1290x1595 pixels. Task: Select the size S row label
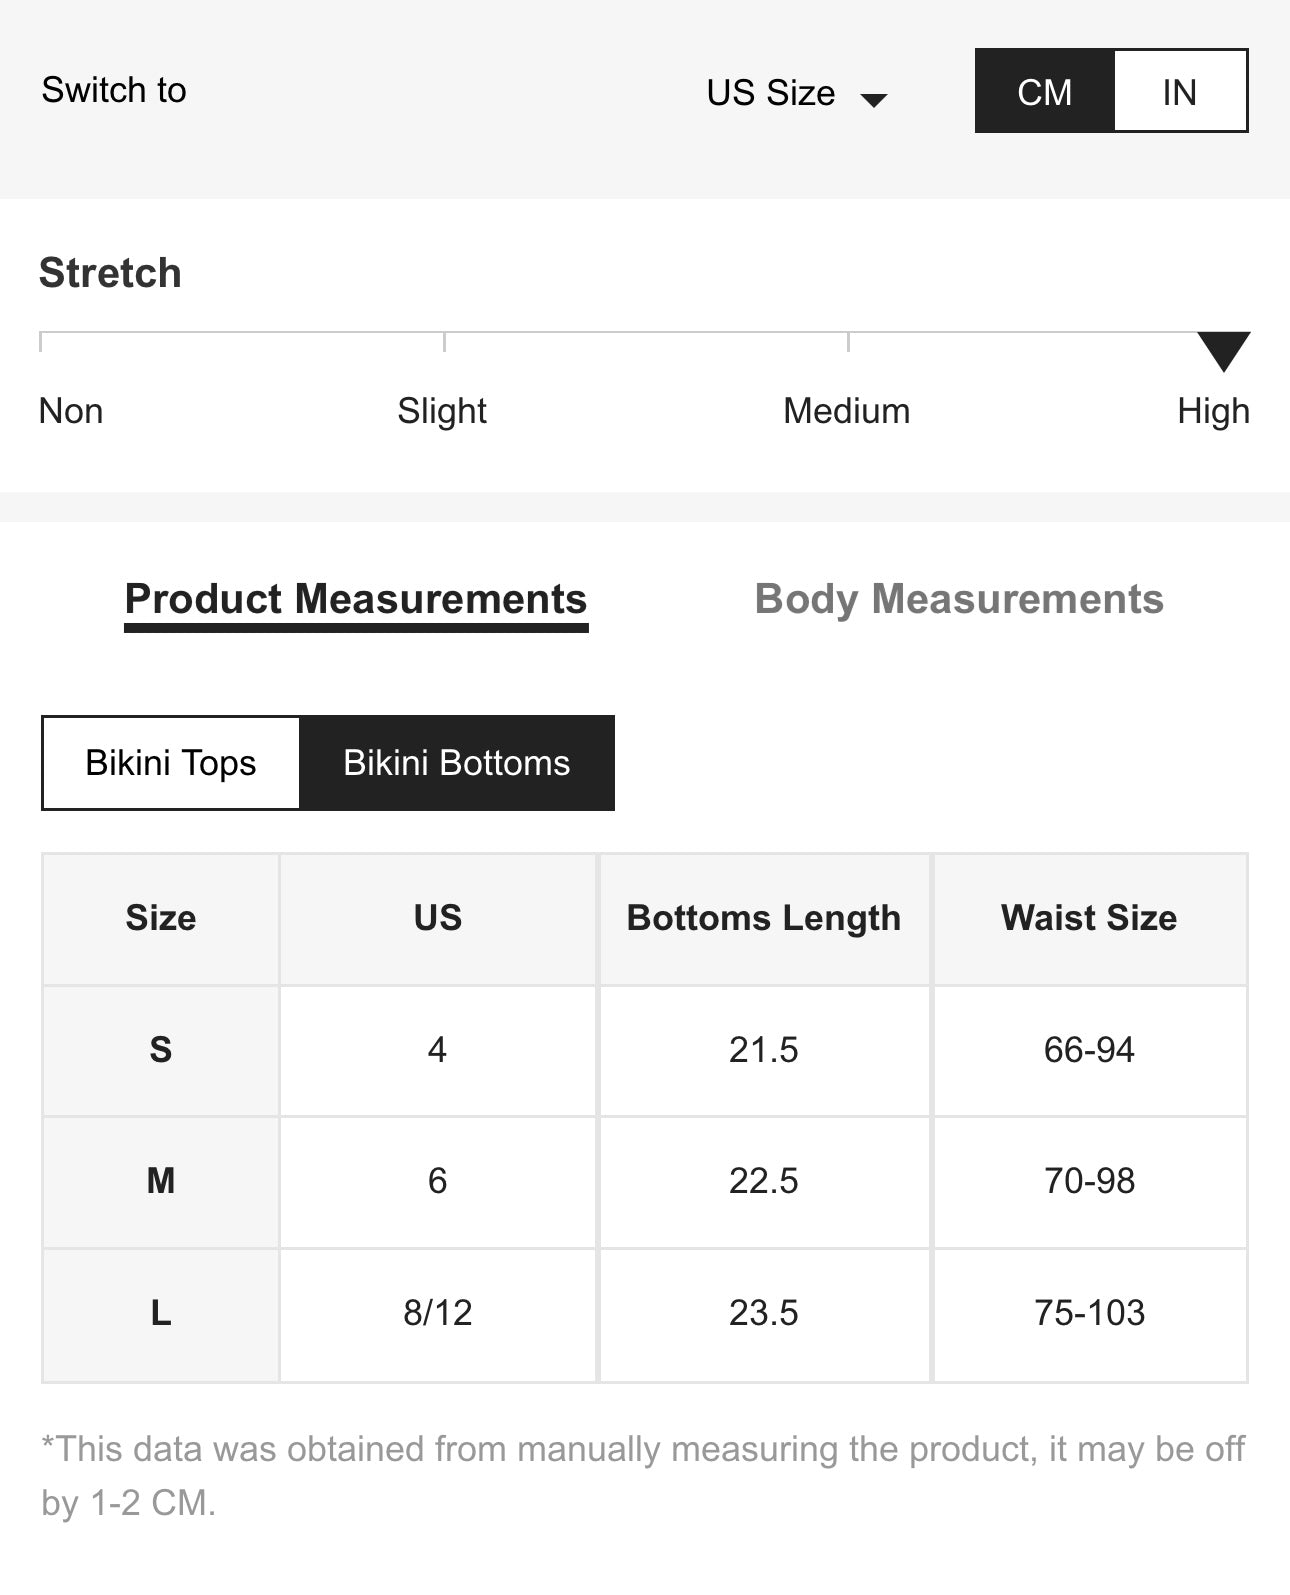[161, 1050]
